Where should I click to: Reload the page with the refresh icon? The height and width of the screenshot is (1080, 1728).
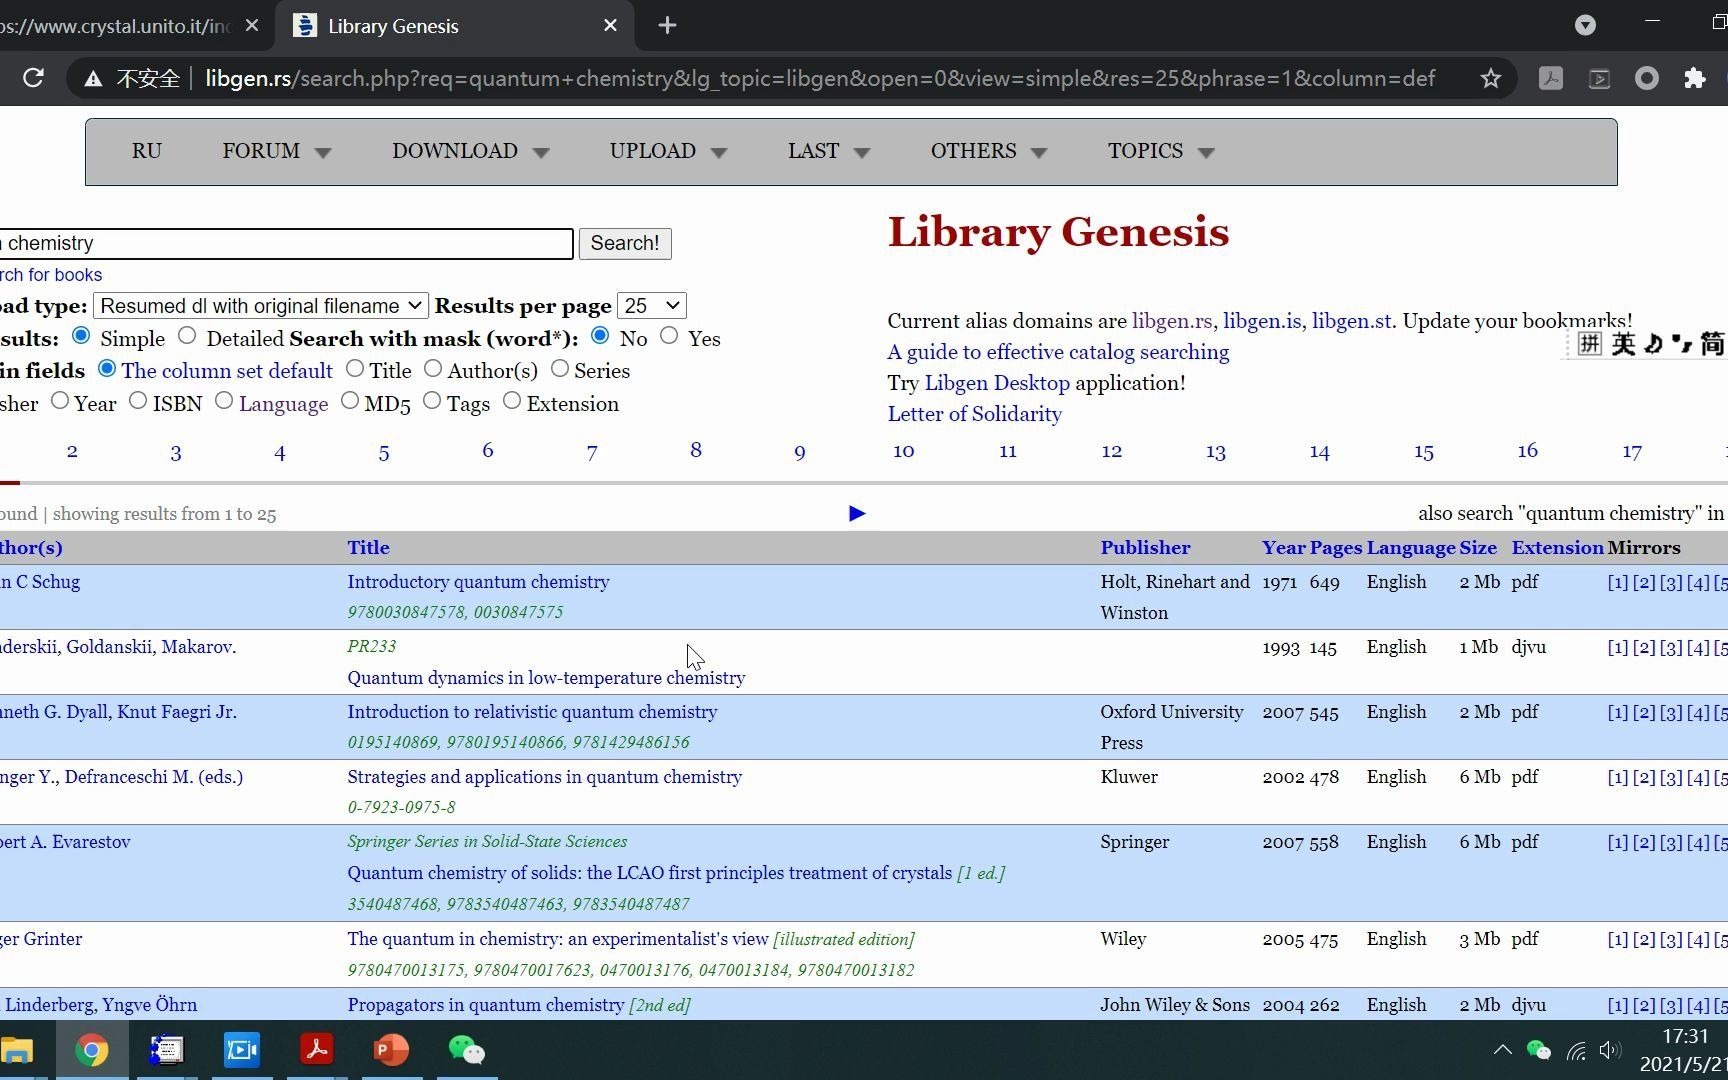click(33, 78)
